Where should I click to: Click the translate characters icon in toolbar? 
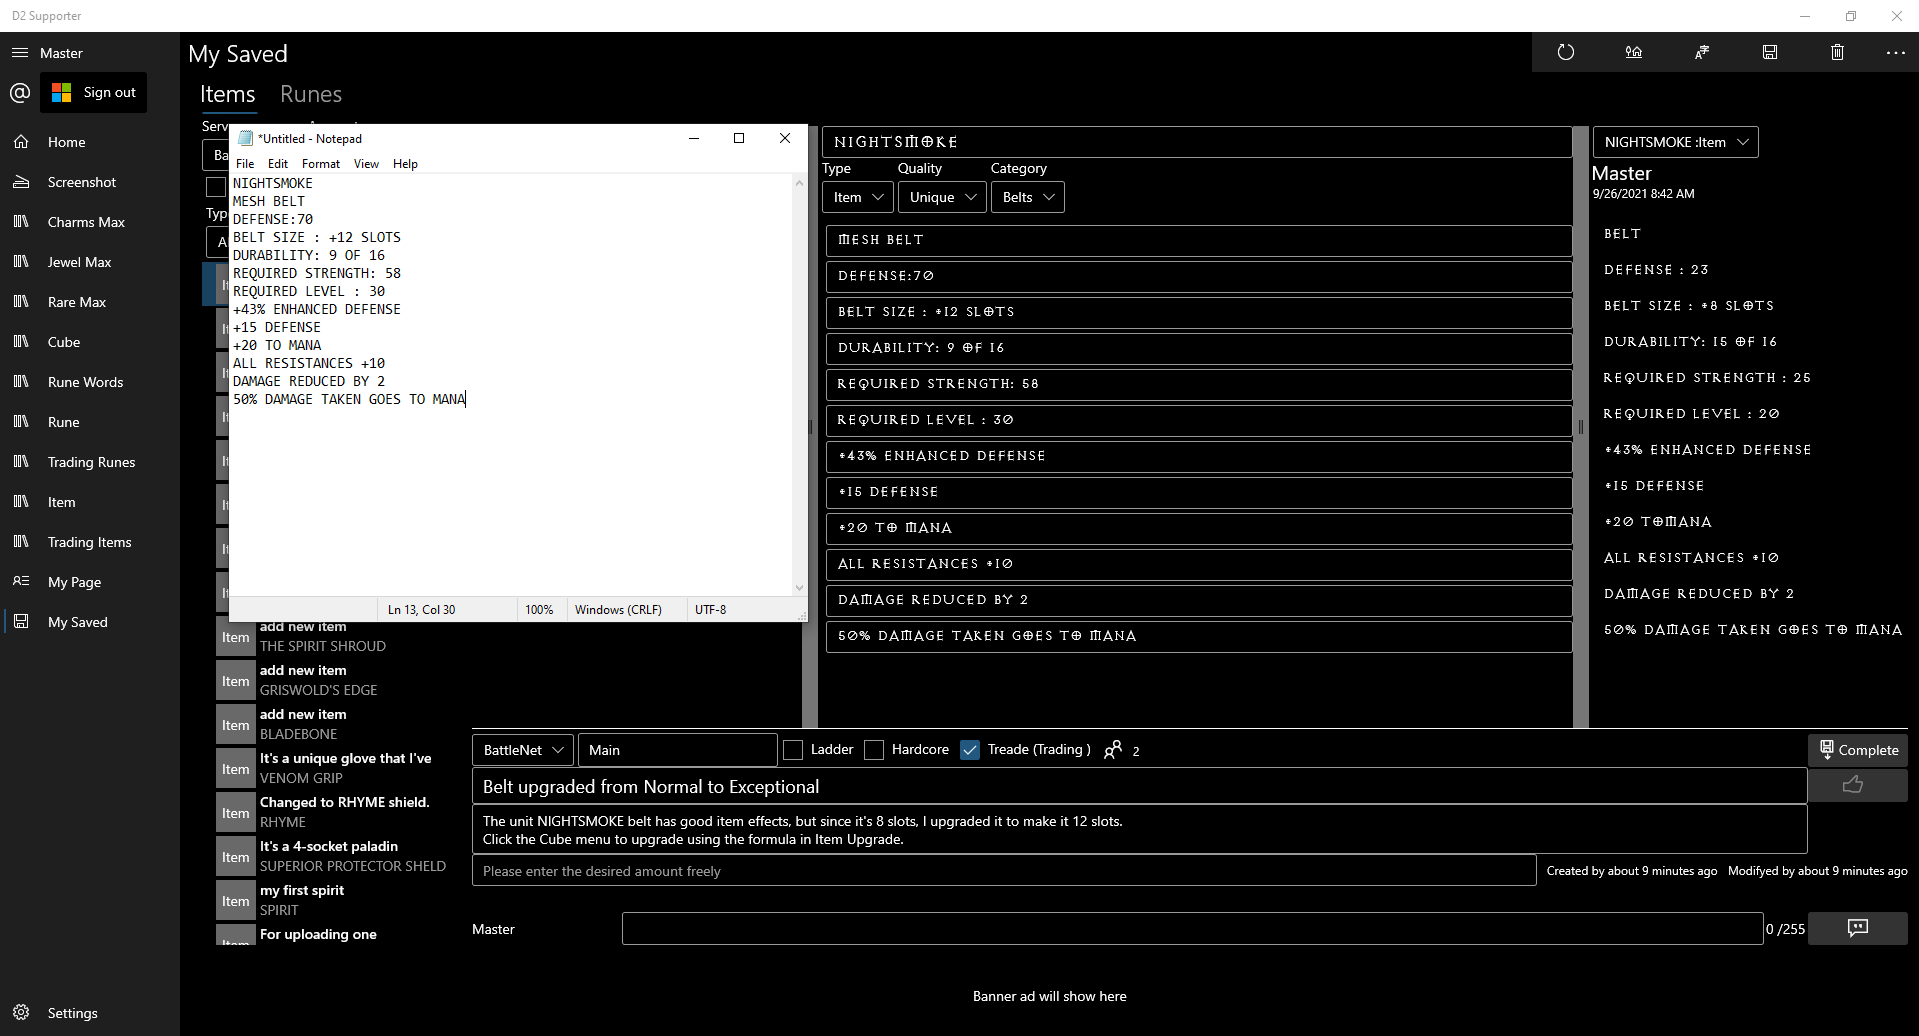coord(1702,52)
